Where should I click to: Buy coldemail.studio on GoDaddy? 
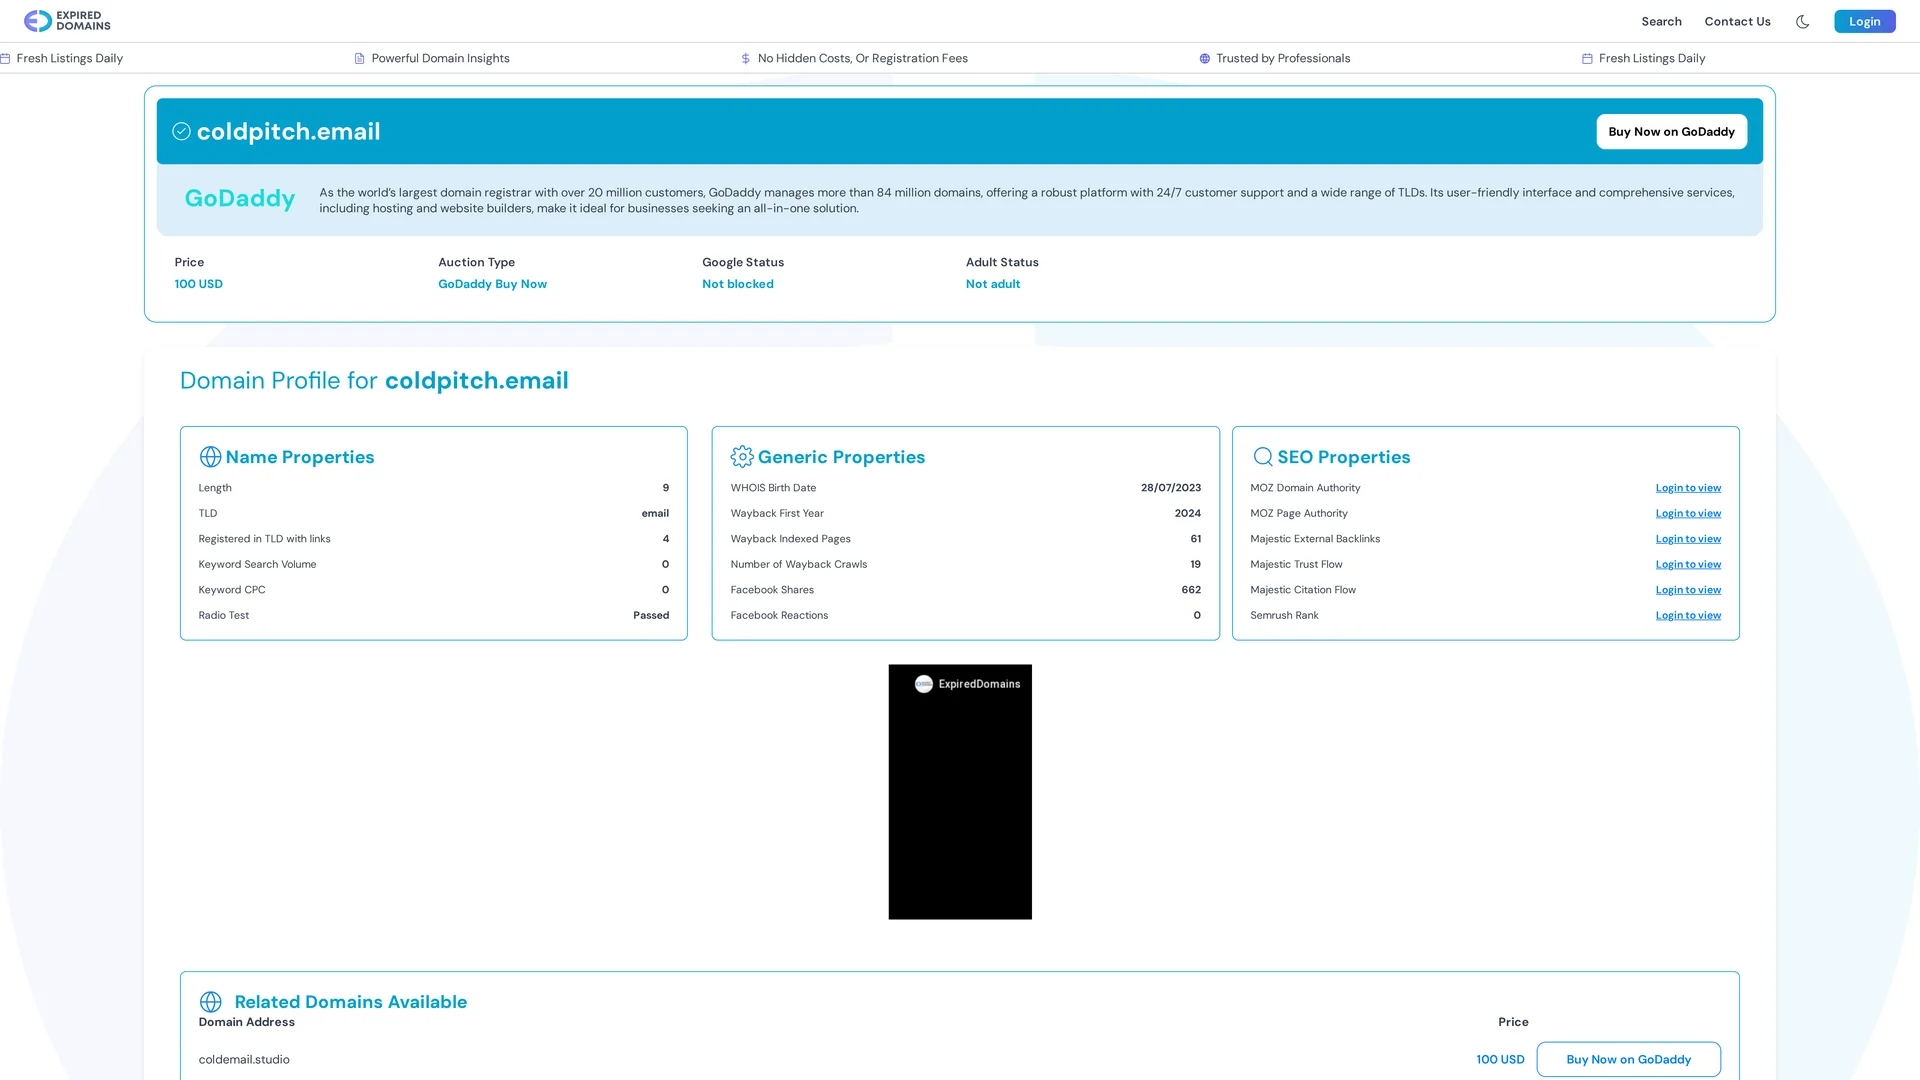click(1628, 1059)
